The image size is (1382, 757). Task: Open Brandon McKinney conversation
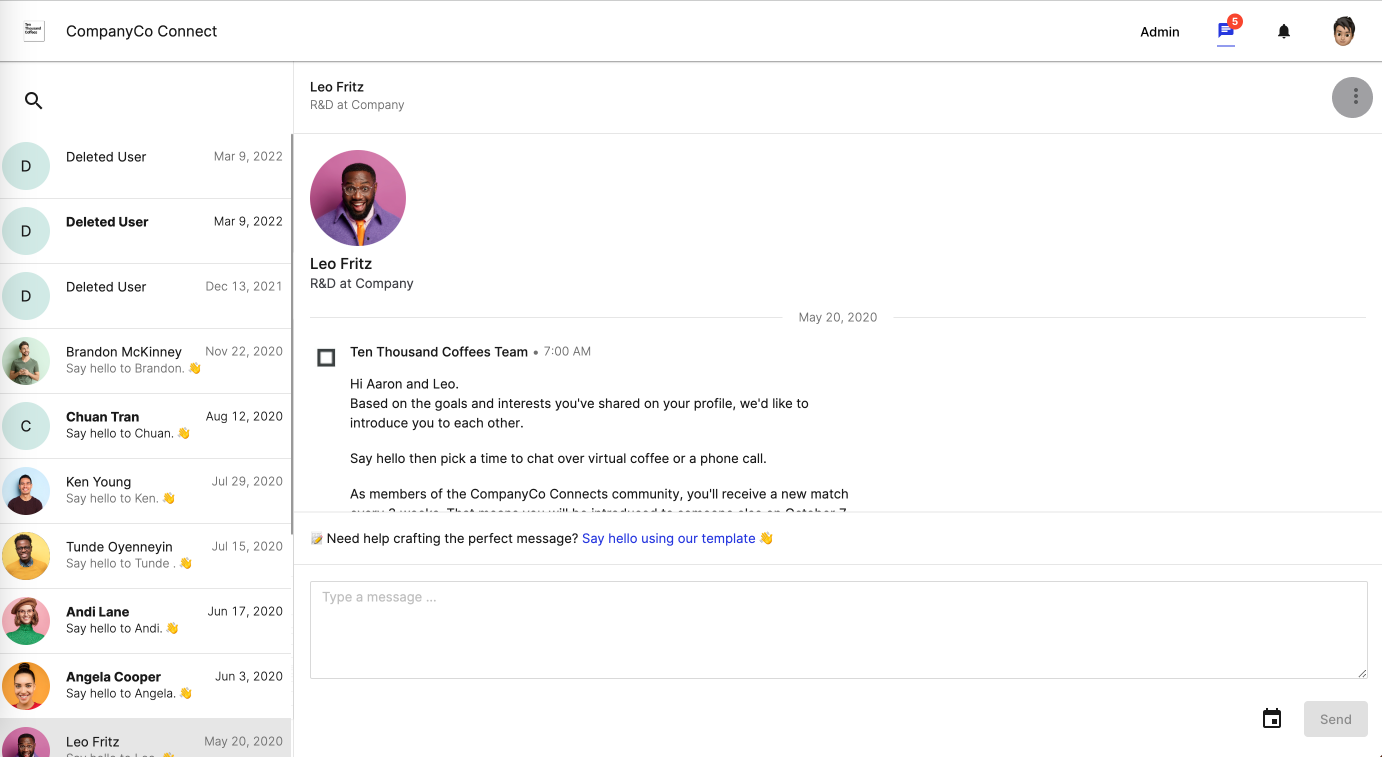click(x=145, y=361)
